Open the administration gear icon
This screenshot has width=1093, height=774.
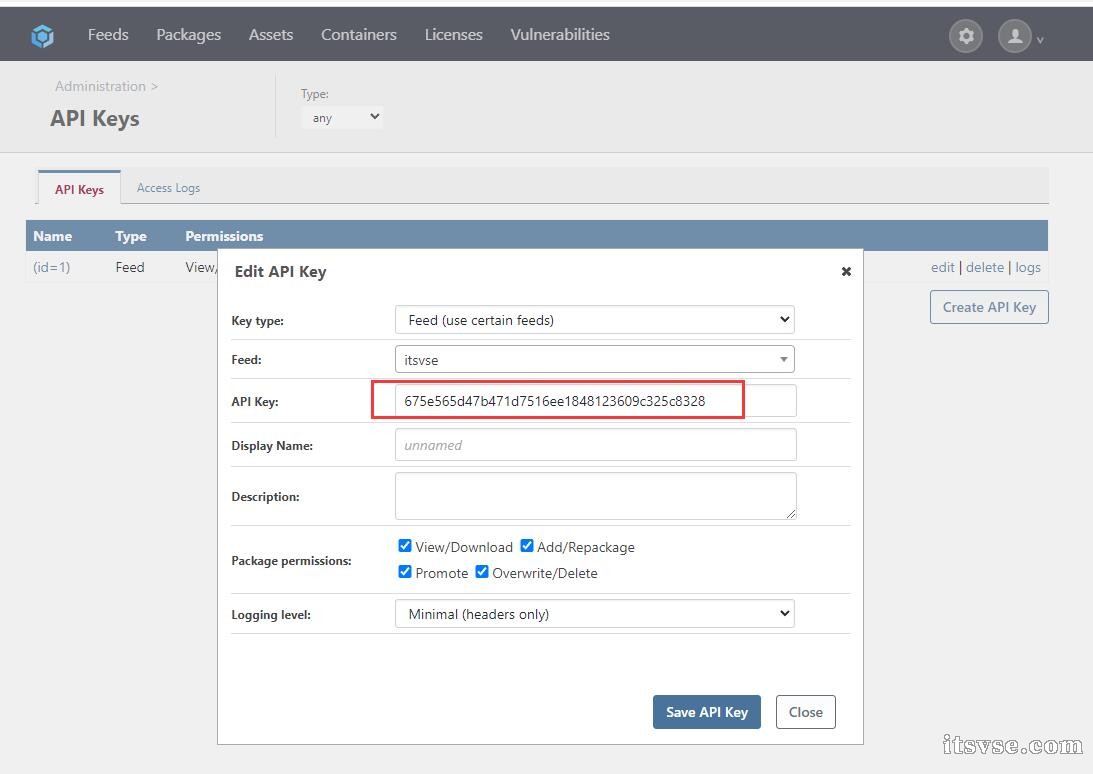point(965,36)
